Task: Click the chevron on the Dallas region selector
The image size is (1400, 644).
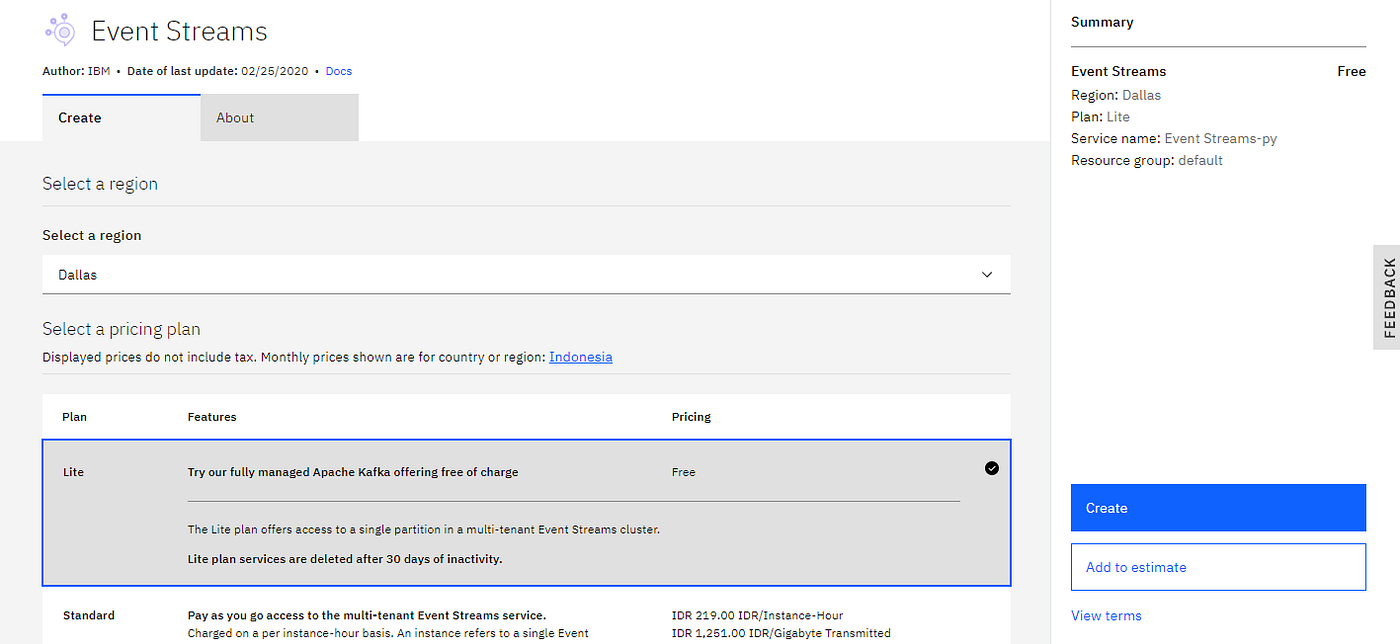Action: 986,274
